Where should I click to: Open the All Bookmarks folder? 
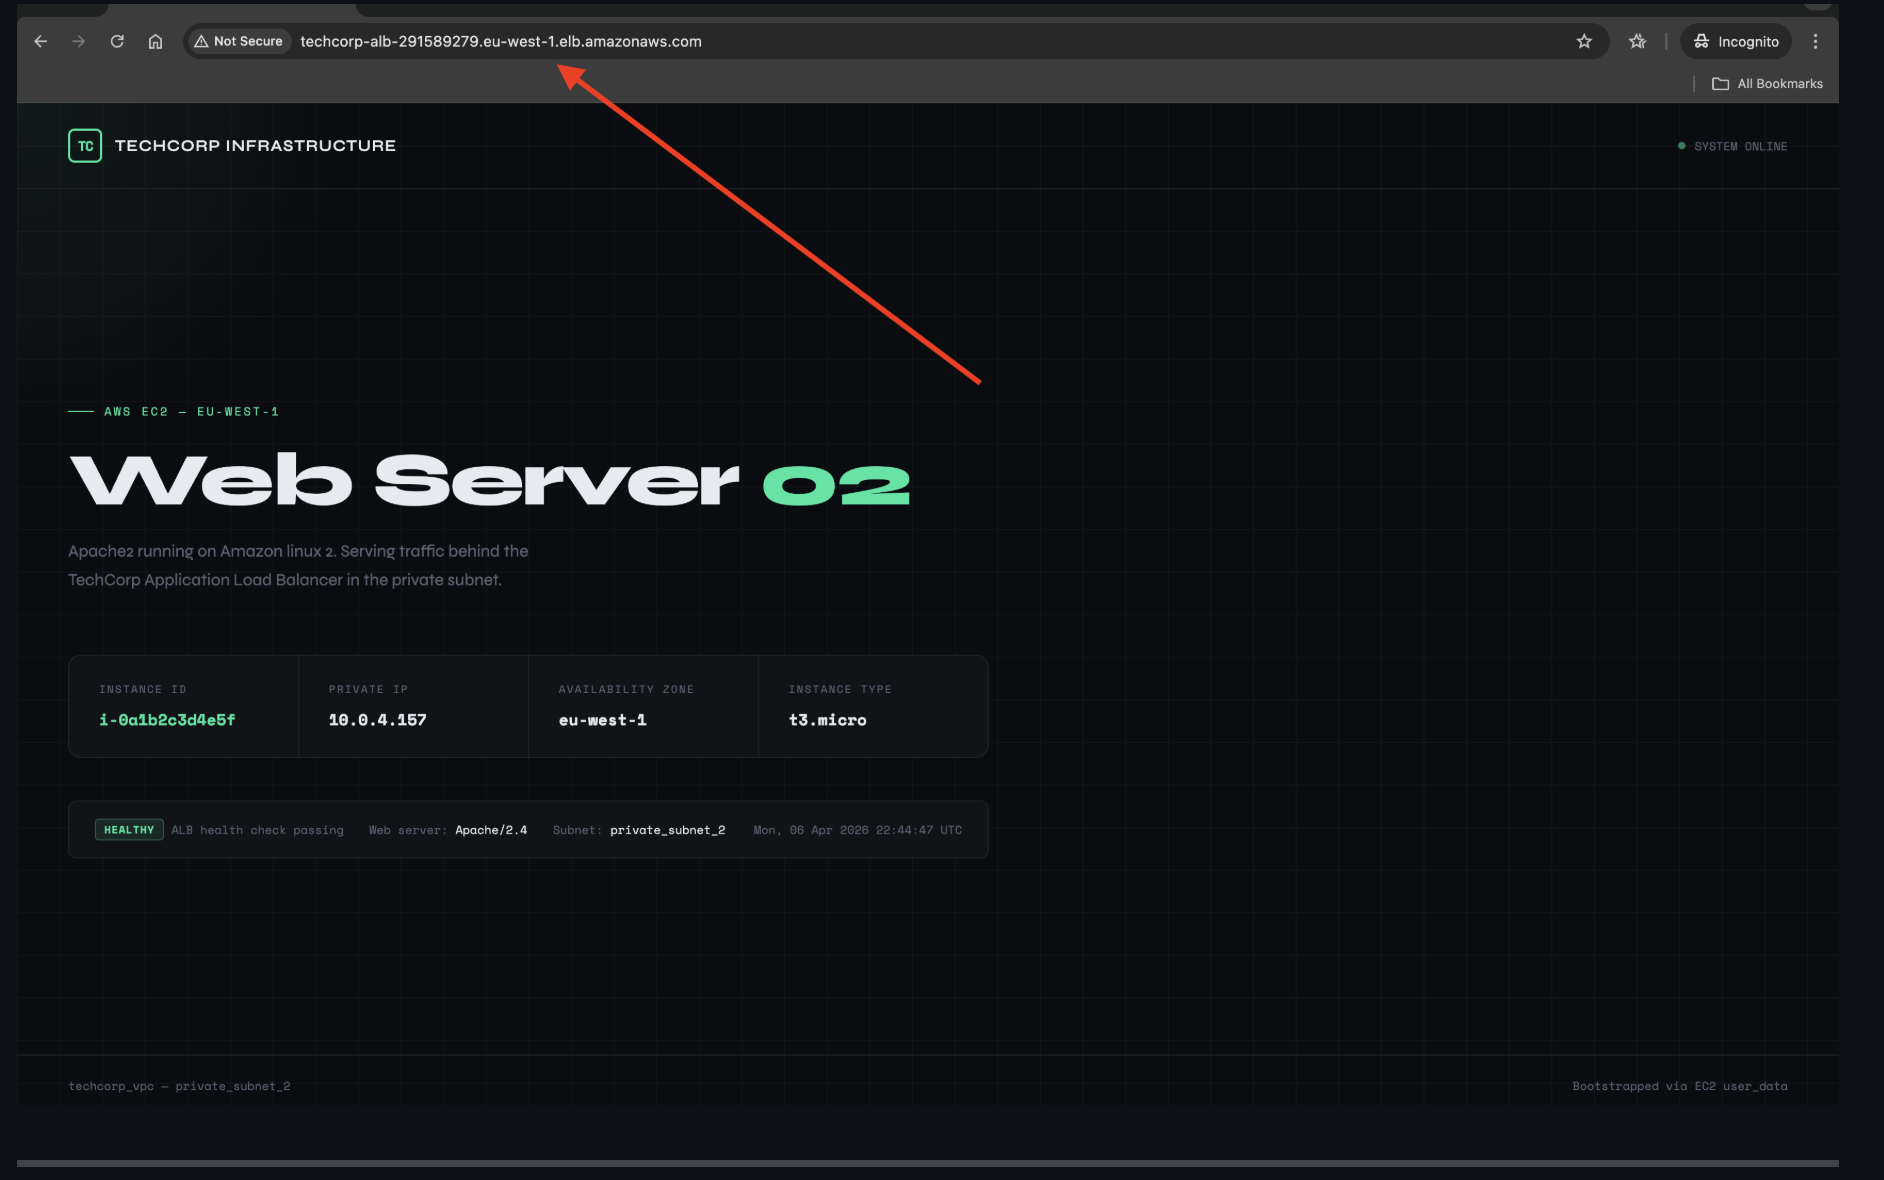point(1767,84)
